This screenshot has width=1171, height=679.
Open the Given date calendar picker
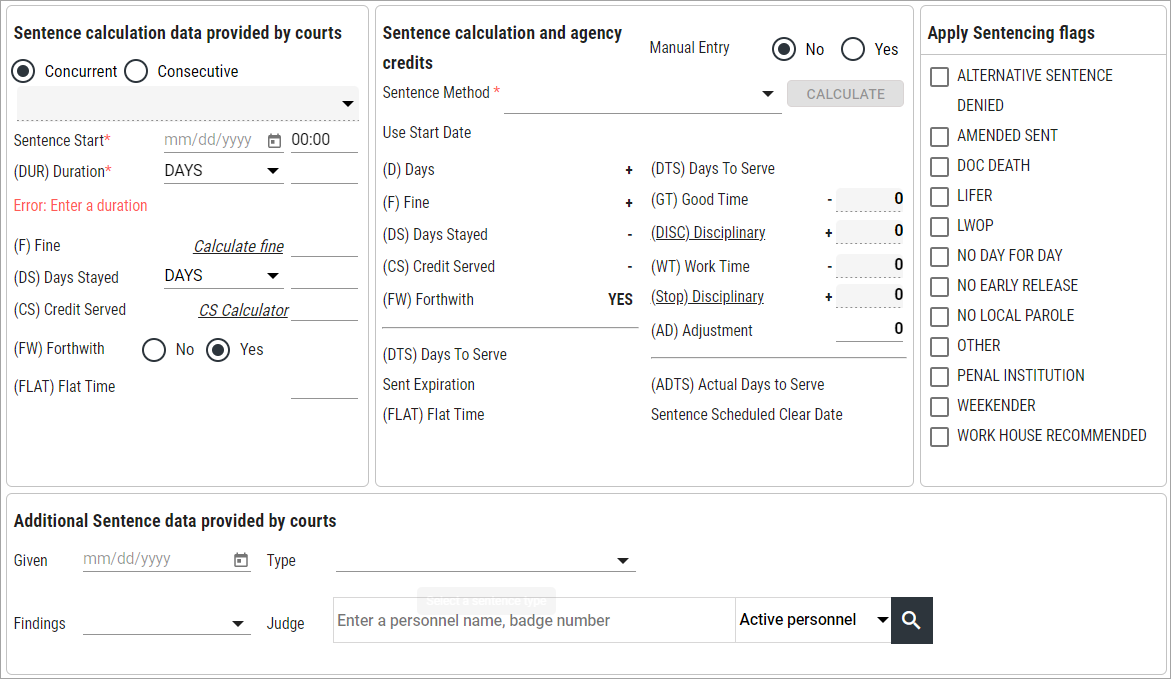point(240,559)
